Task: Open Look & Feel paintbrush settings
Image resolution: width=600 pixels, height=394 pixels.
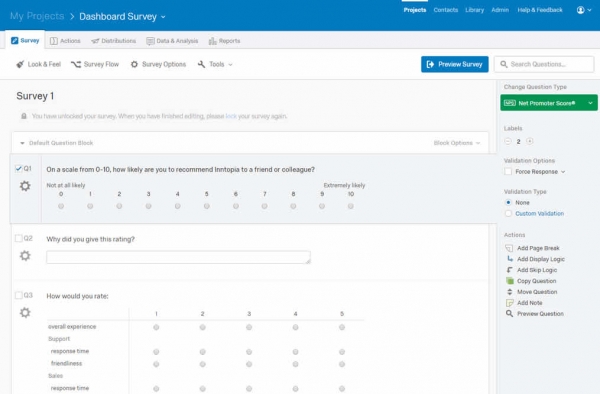Action: tap(38, 64)
